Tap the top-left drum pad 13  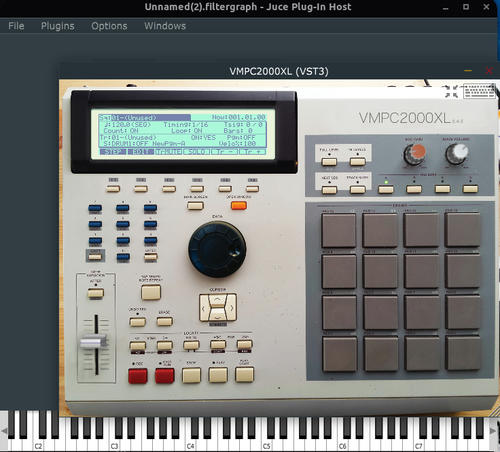tap(339, 230)
